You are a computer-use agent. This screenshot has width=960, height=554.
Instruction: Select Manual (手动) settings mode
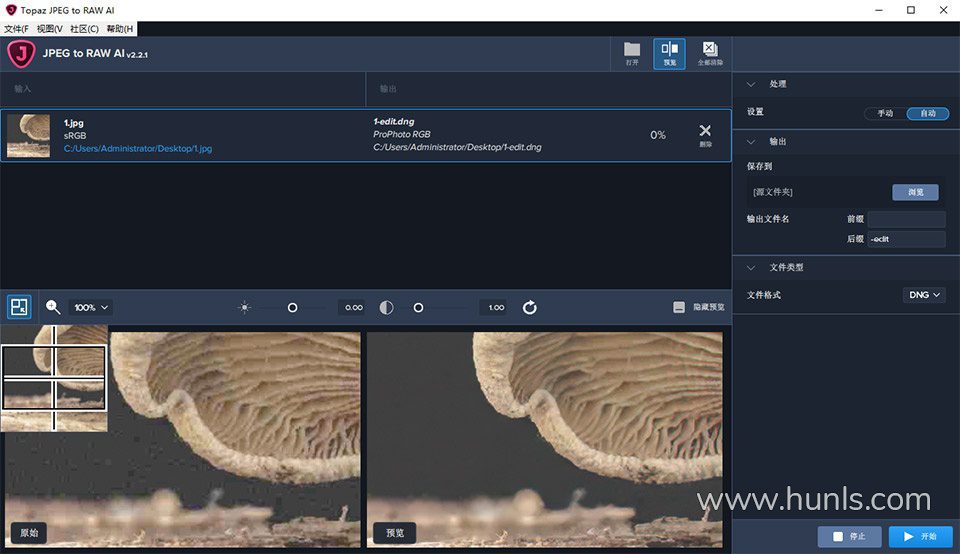[885, 113]
